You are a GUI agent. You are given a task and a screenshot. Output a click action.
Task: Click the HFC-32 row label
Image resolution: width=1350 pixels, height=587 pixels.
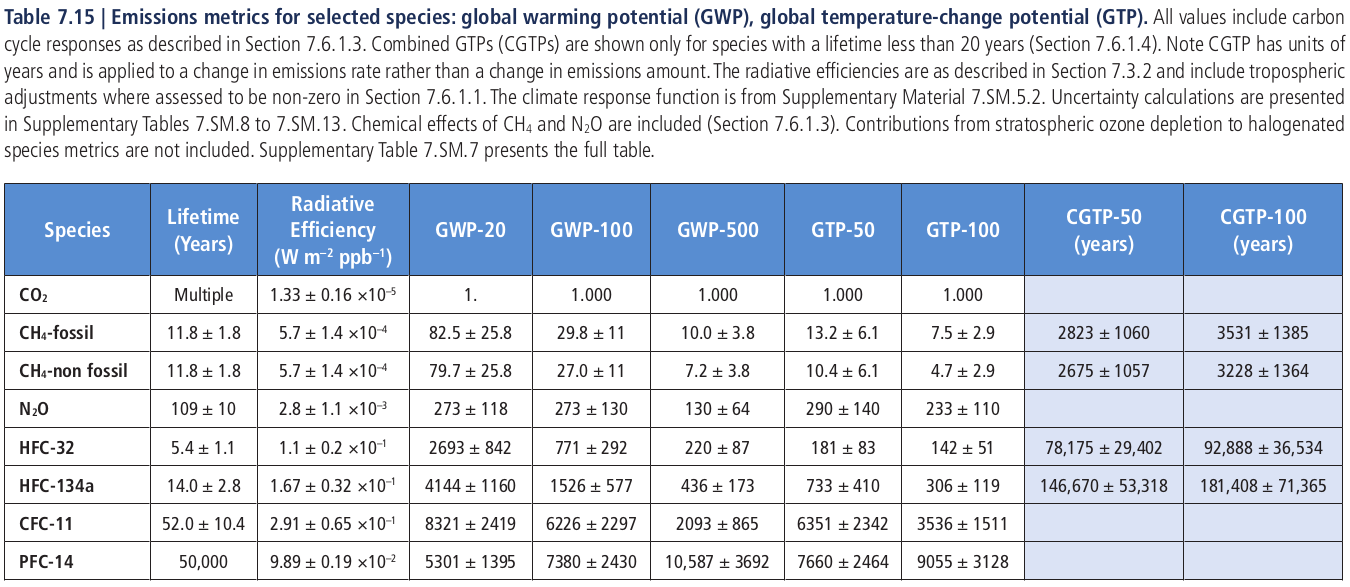47,447
